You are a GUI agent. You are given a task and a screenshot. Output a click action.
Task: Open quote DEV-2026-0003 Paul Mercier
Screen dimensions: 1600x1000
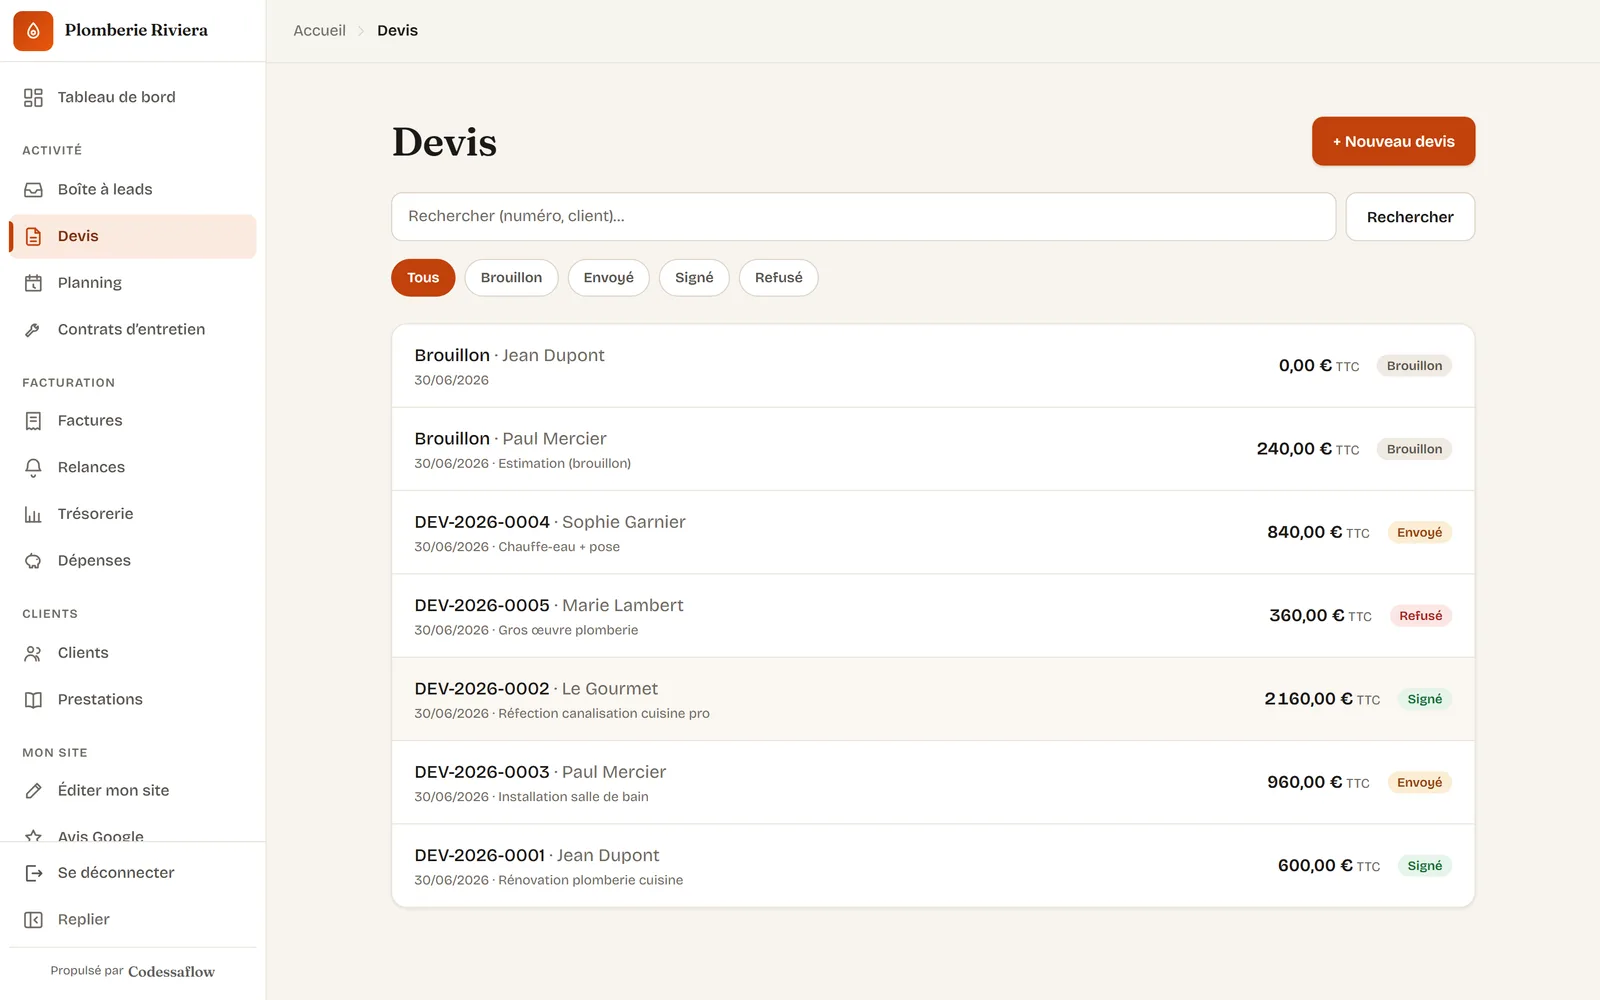pos(933,783)
